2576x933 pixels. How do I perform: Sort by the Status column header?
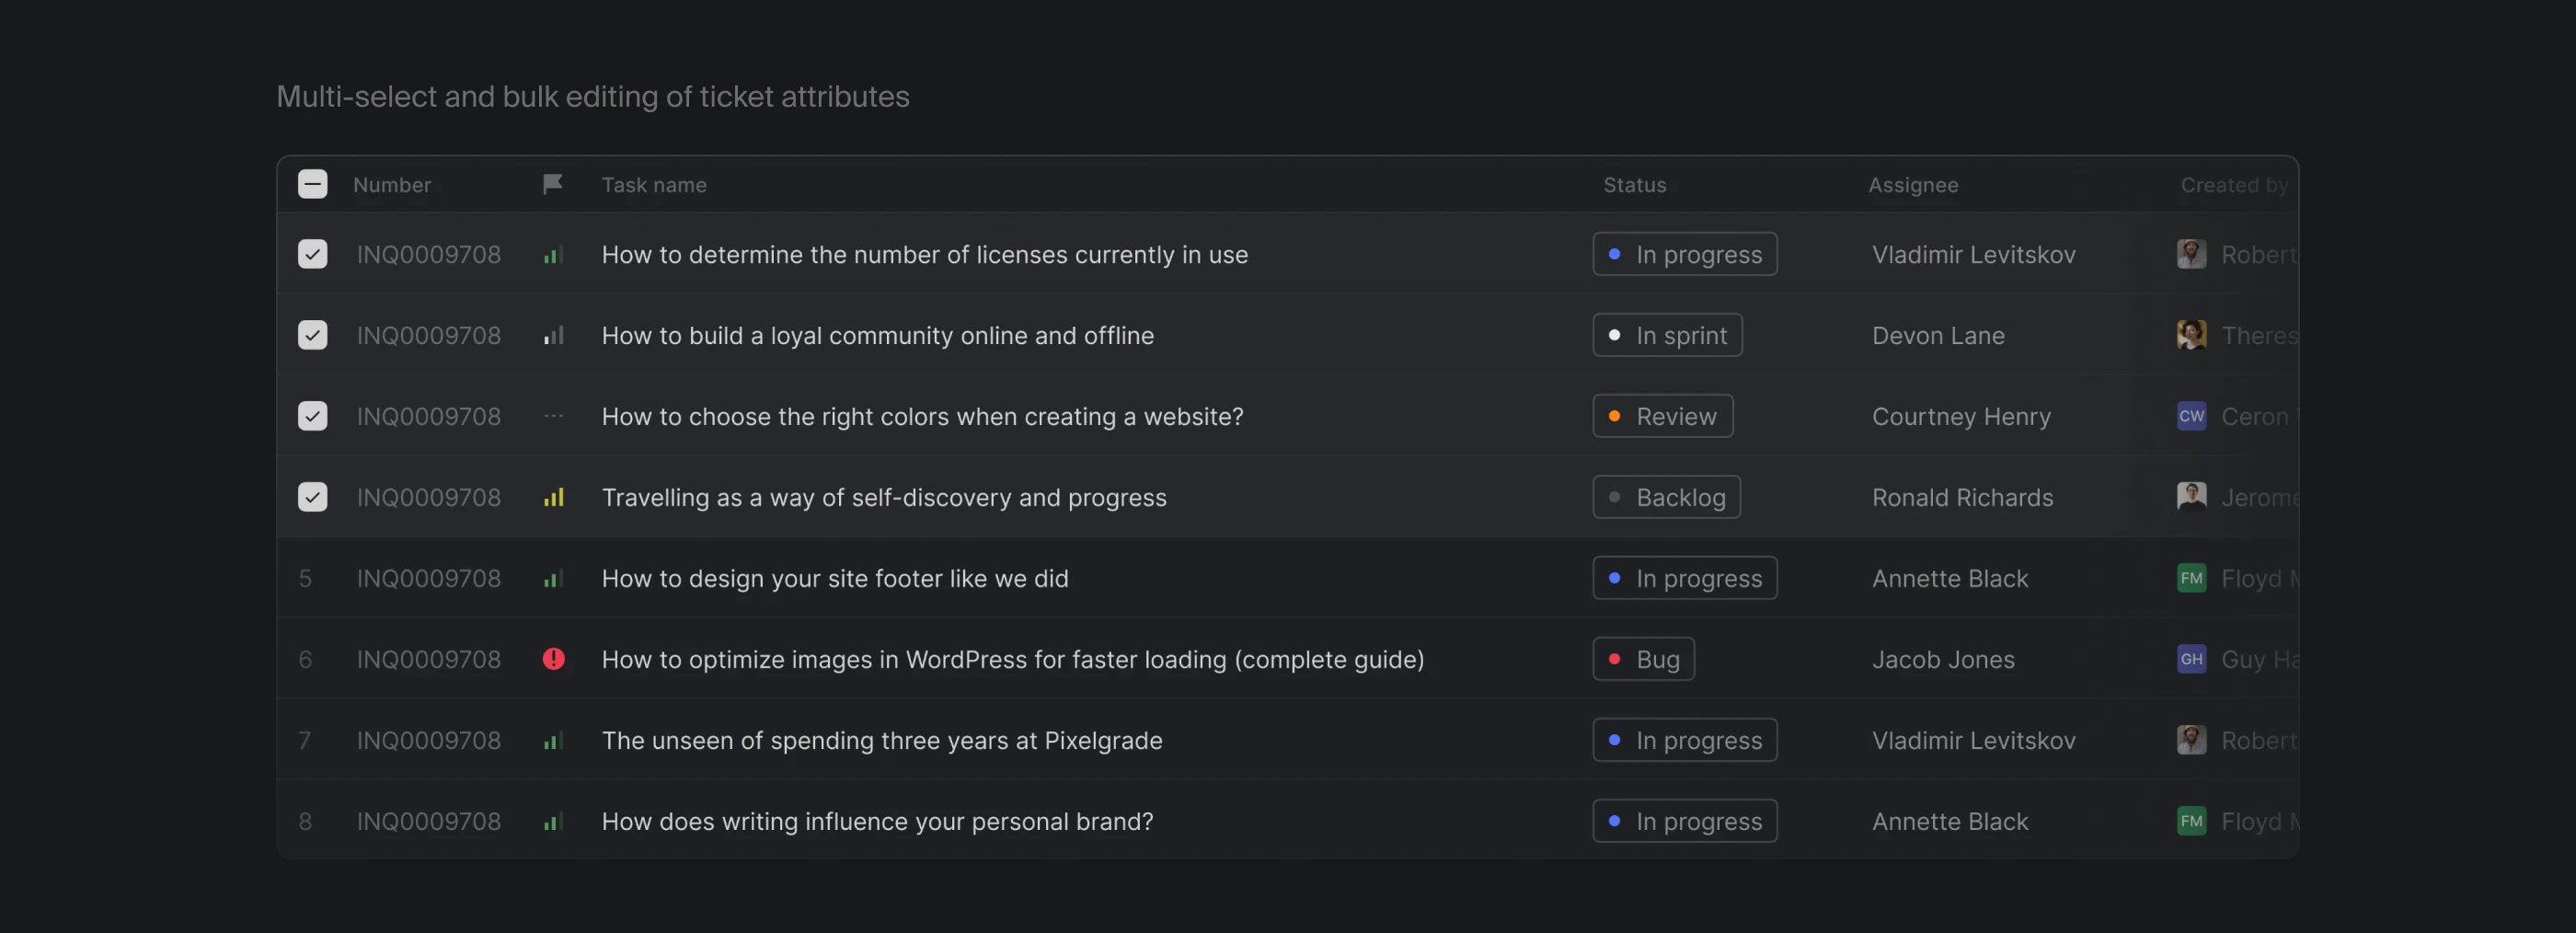pos(1634,185)
